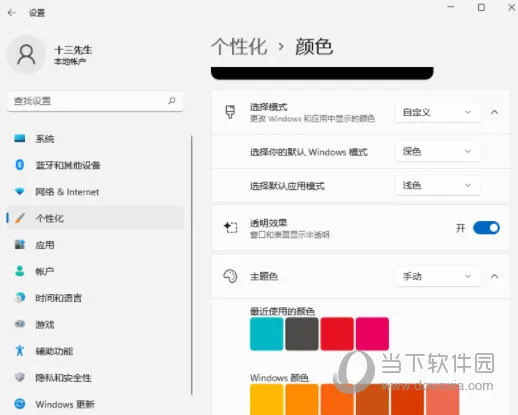Select the salmon Windows color swatch
The image size is (518, 415).
443,399
